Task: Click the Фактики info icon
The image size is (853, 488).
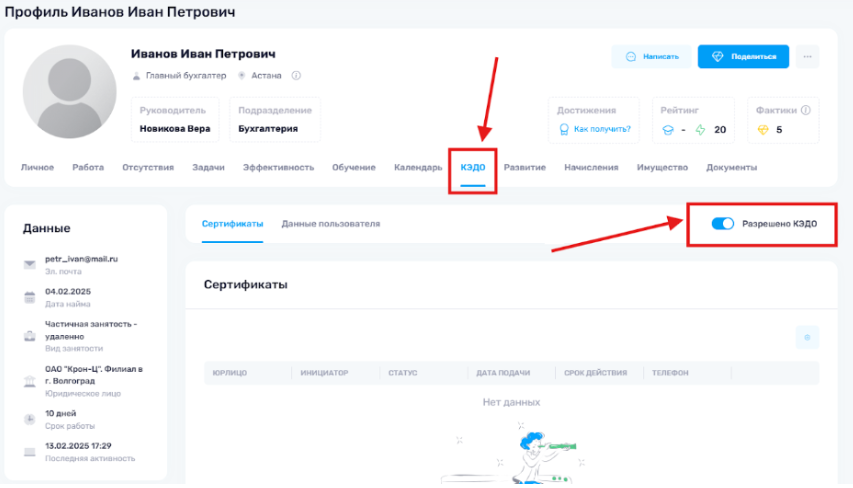Action: coord(806,111)
